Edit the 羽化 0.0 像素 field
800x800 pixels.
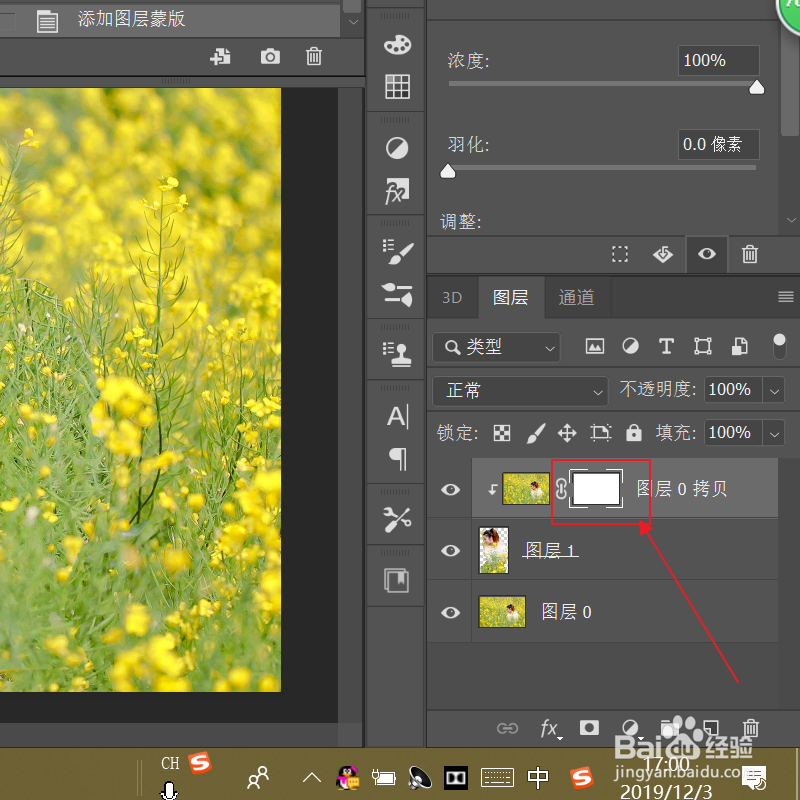click(x=718, y=144)
